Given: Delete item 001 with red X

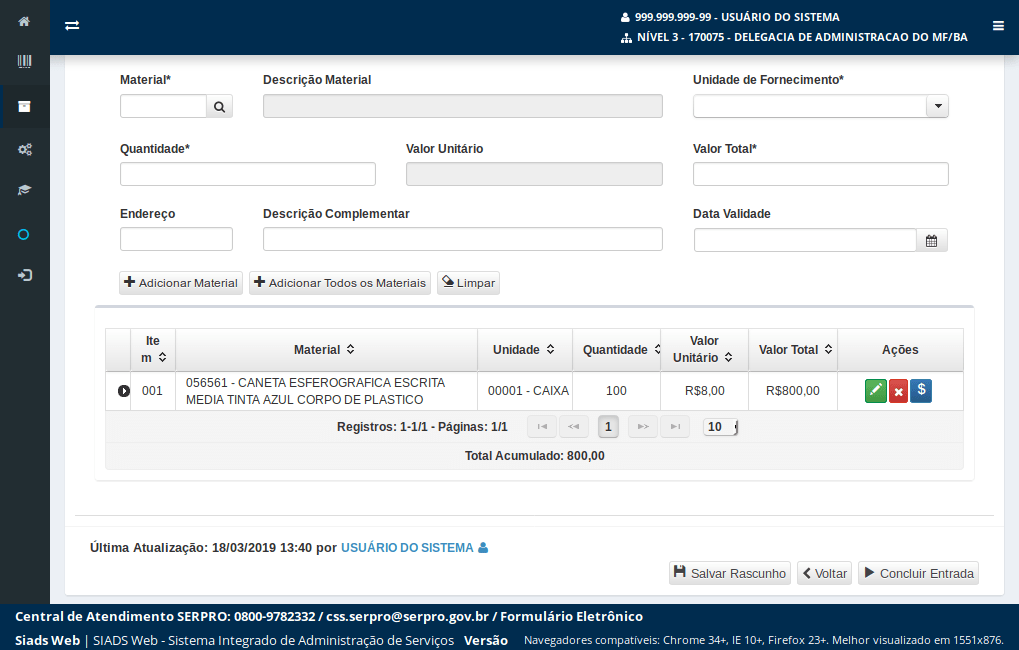Looking at the screenshot, I should pos(898,391).
